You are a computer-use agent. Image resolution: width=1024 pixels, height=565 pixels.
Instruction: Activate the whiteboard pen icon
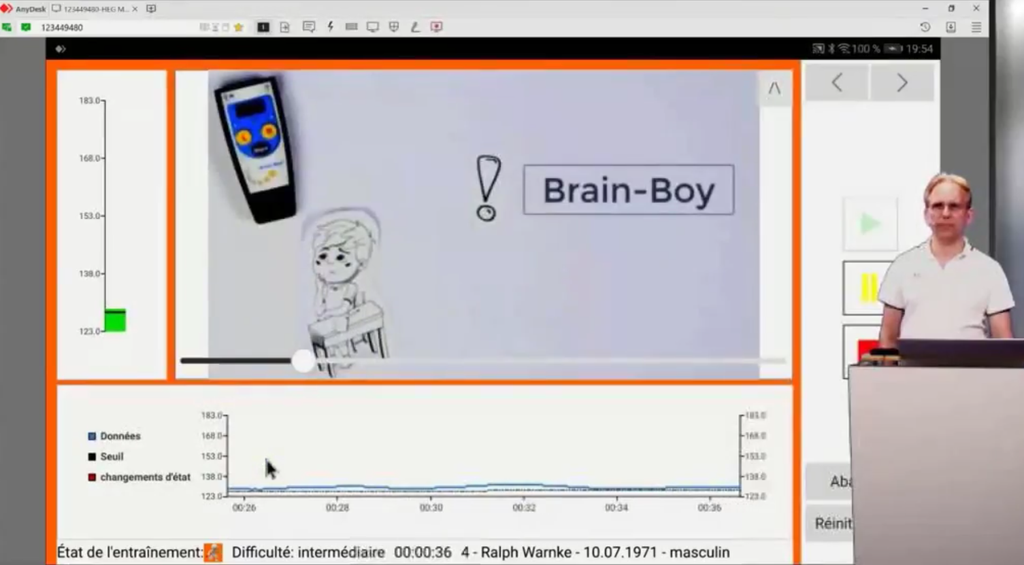coord(415,27)
